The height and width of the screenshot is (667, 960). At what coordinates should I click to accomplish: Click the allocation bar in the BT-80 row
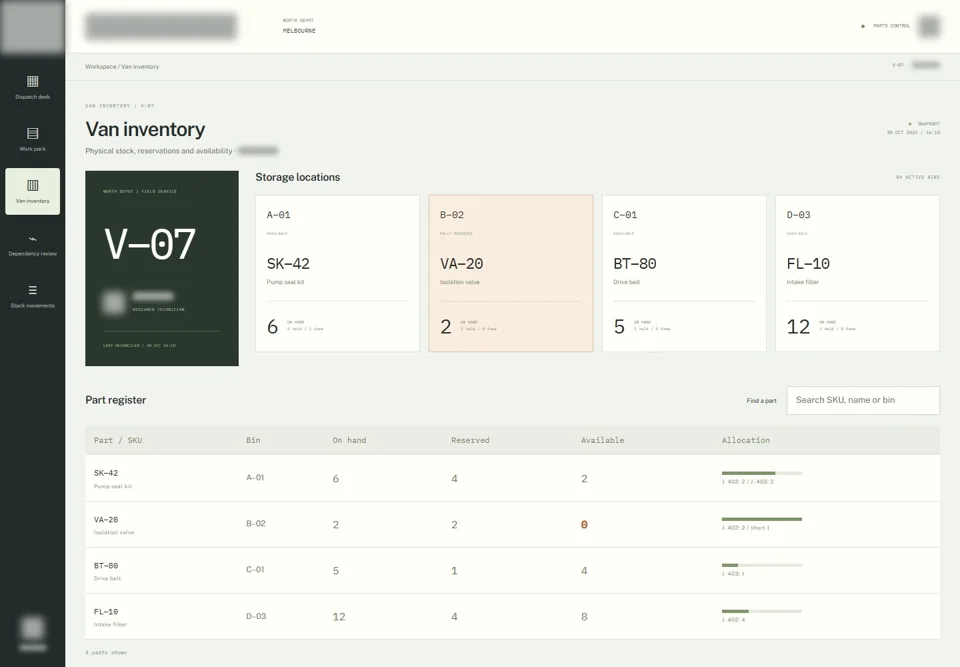coord(762,565)
